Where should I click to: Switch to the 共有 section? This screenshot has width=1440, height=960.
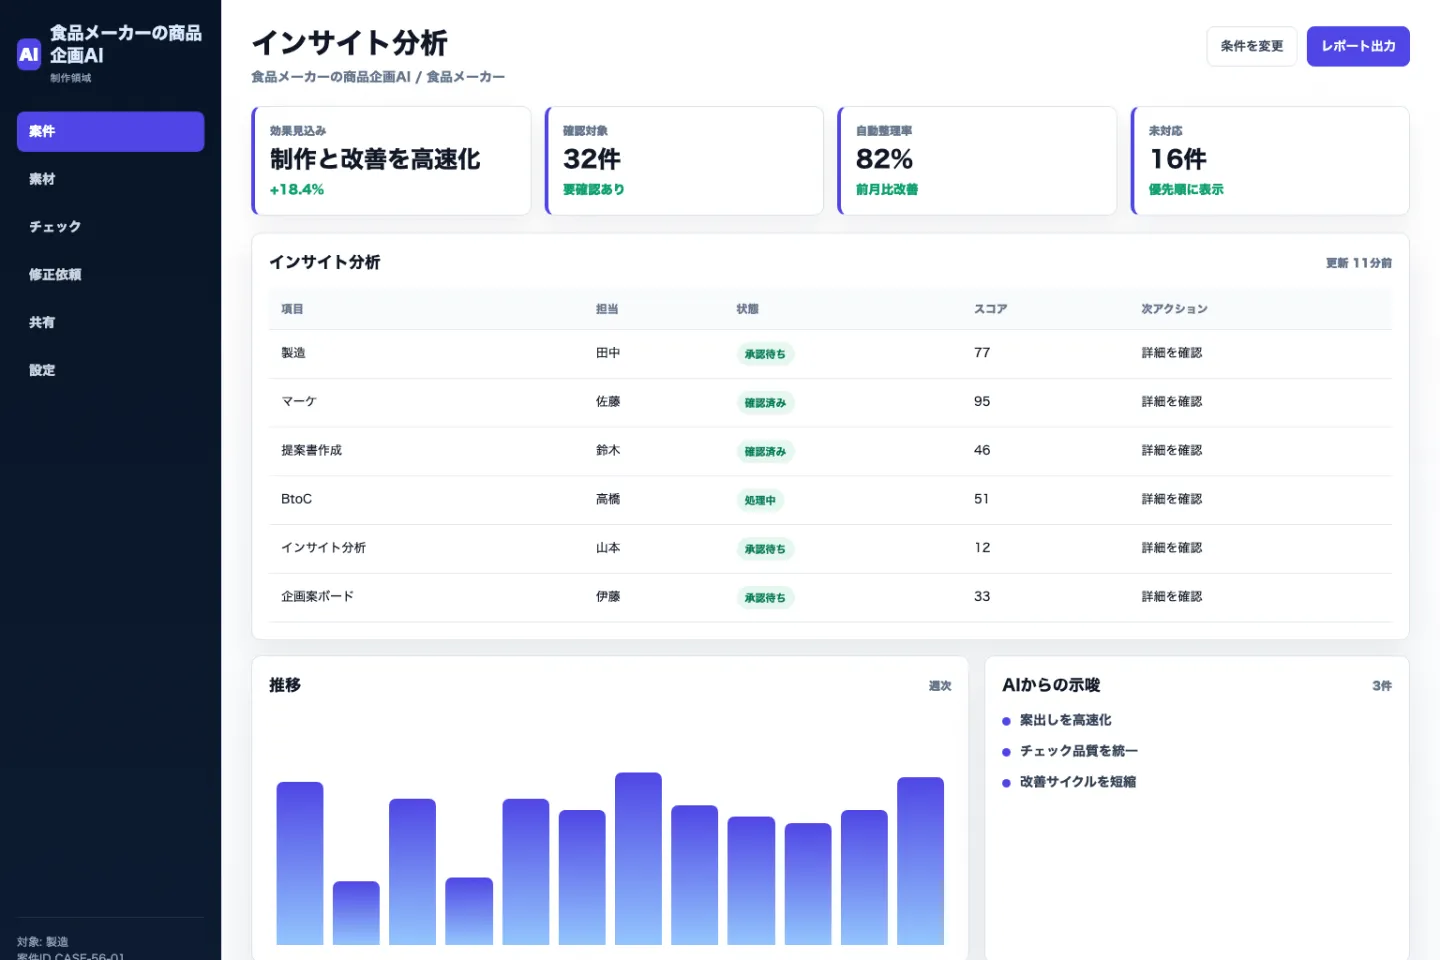click(x=110, y=322)
